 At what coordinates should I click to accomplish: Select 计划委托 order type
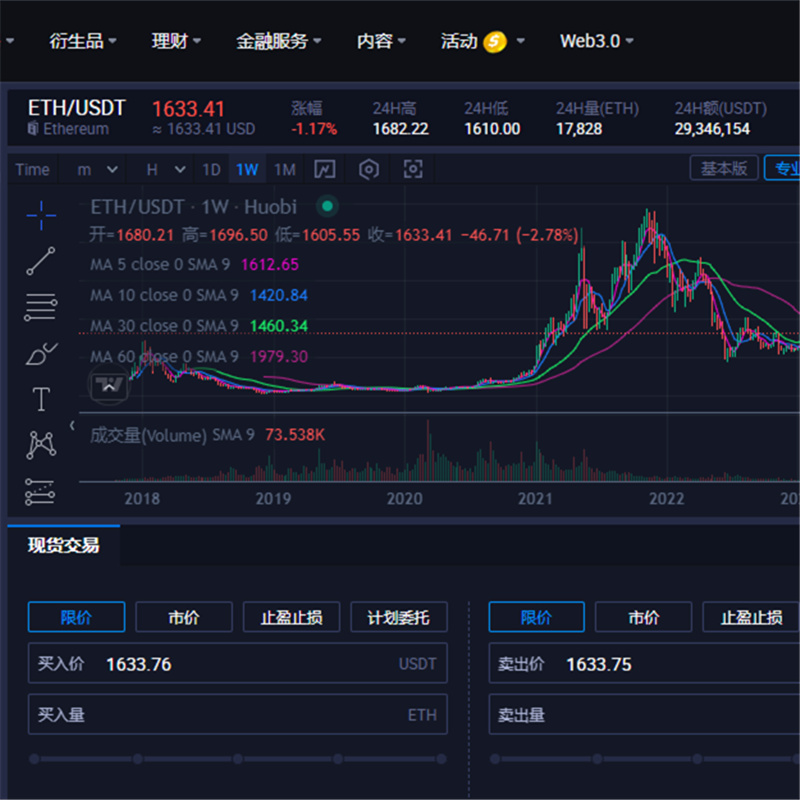click(398, 617)
